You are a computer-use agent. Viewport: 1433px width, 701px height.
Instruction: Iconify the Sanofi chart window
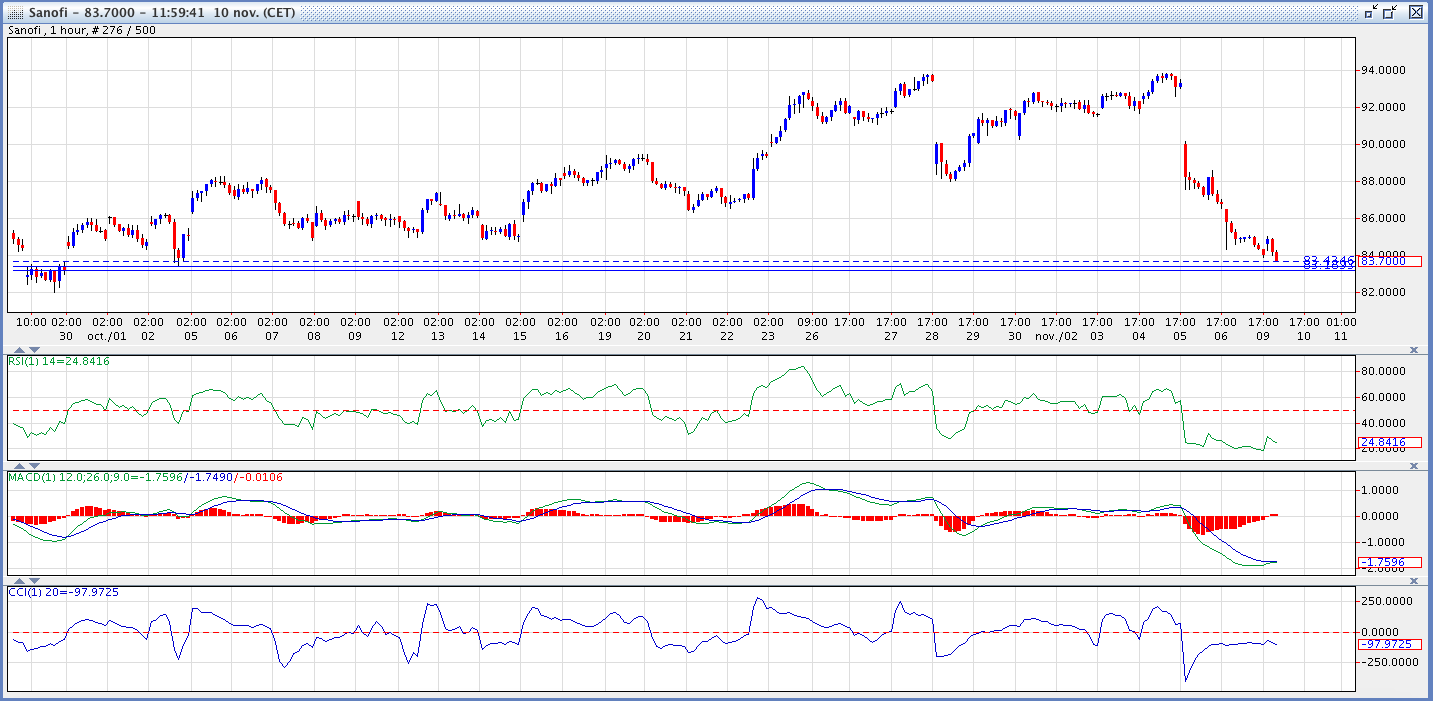coord(1371,12)
